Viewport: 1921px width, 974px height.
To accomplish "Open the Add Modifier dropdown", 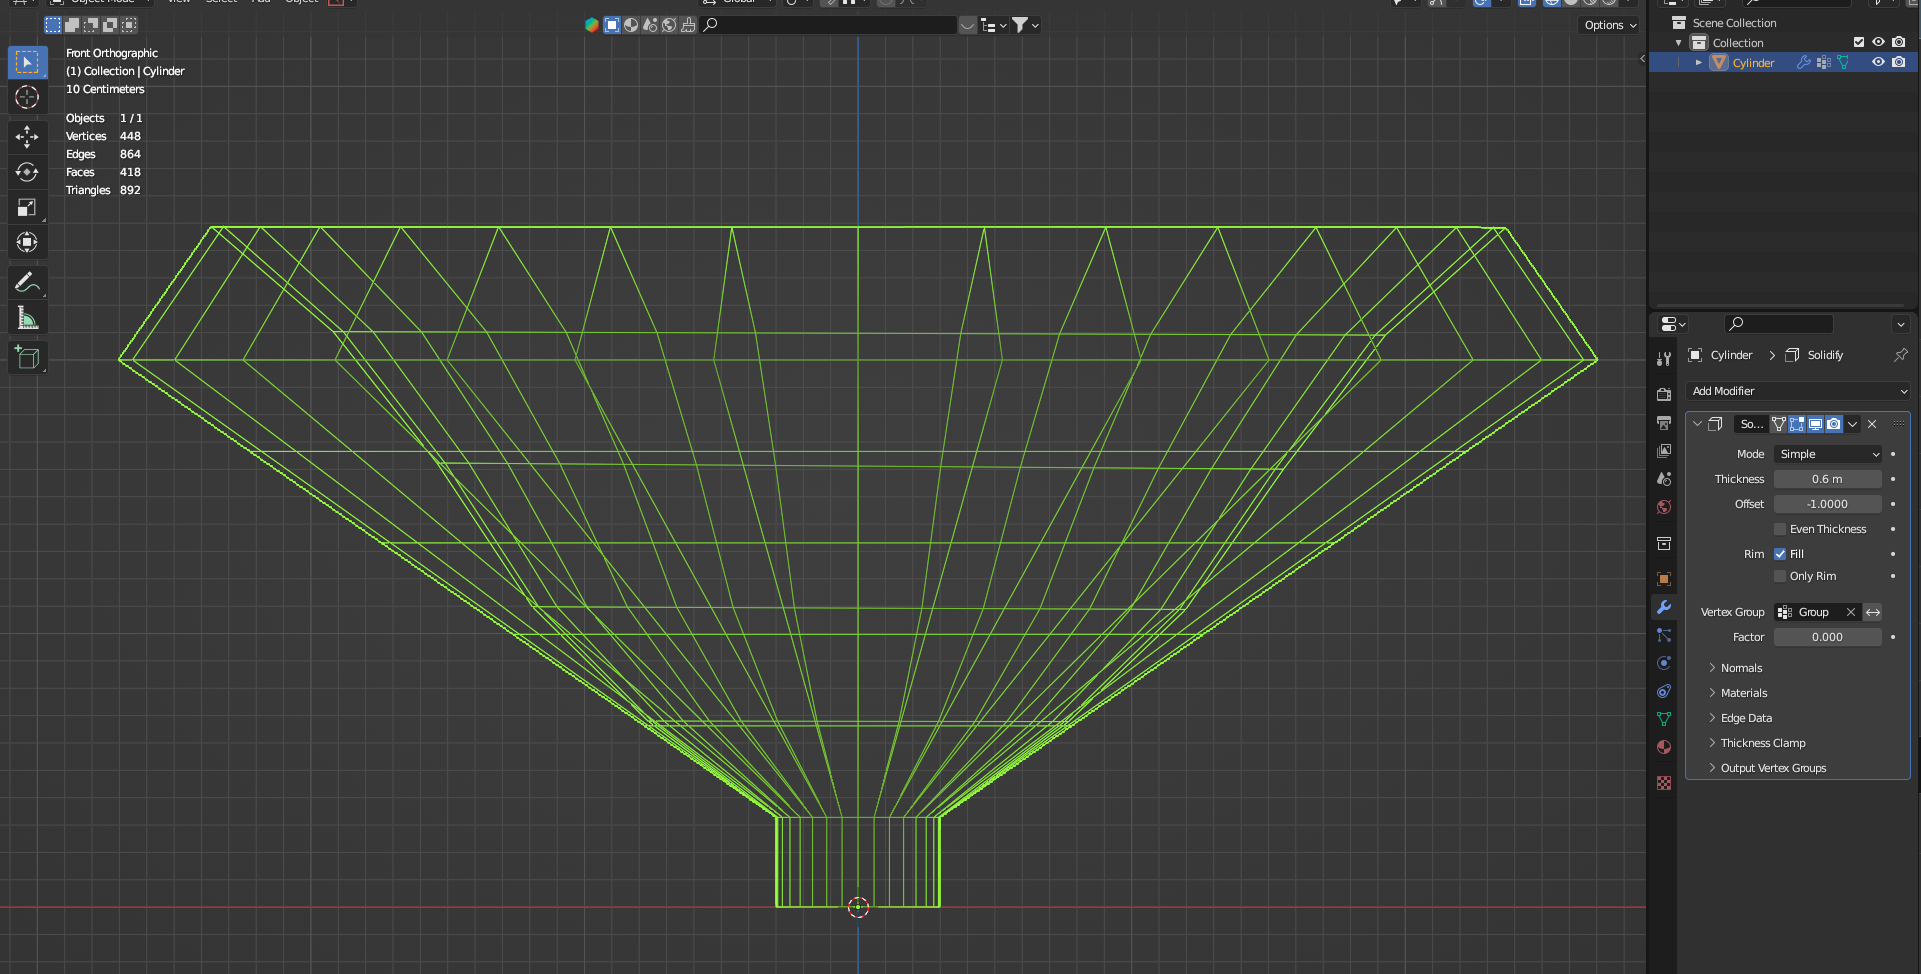I will coord(1797,391).
